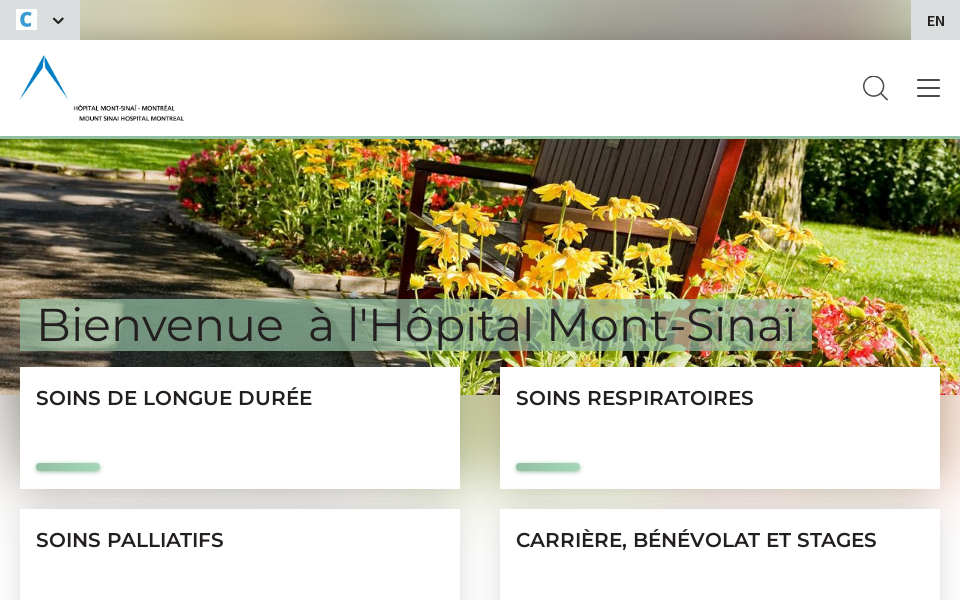This screenshot has height=600, width=960.
Task: Click the Soins respiratoires heading text
Action: point(634,398)
